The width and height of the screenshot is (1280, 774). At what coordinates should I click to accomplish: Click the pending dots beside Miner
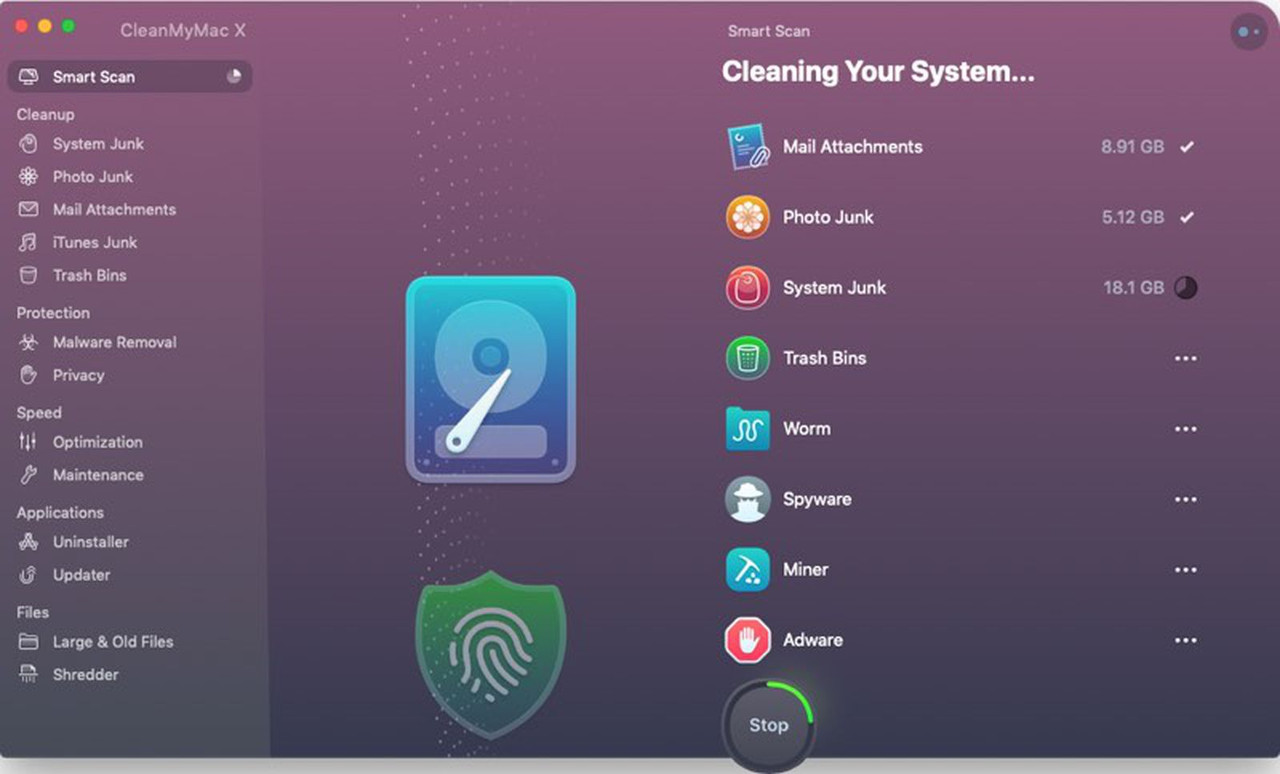(1186, 570)
